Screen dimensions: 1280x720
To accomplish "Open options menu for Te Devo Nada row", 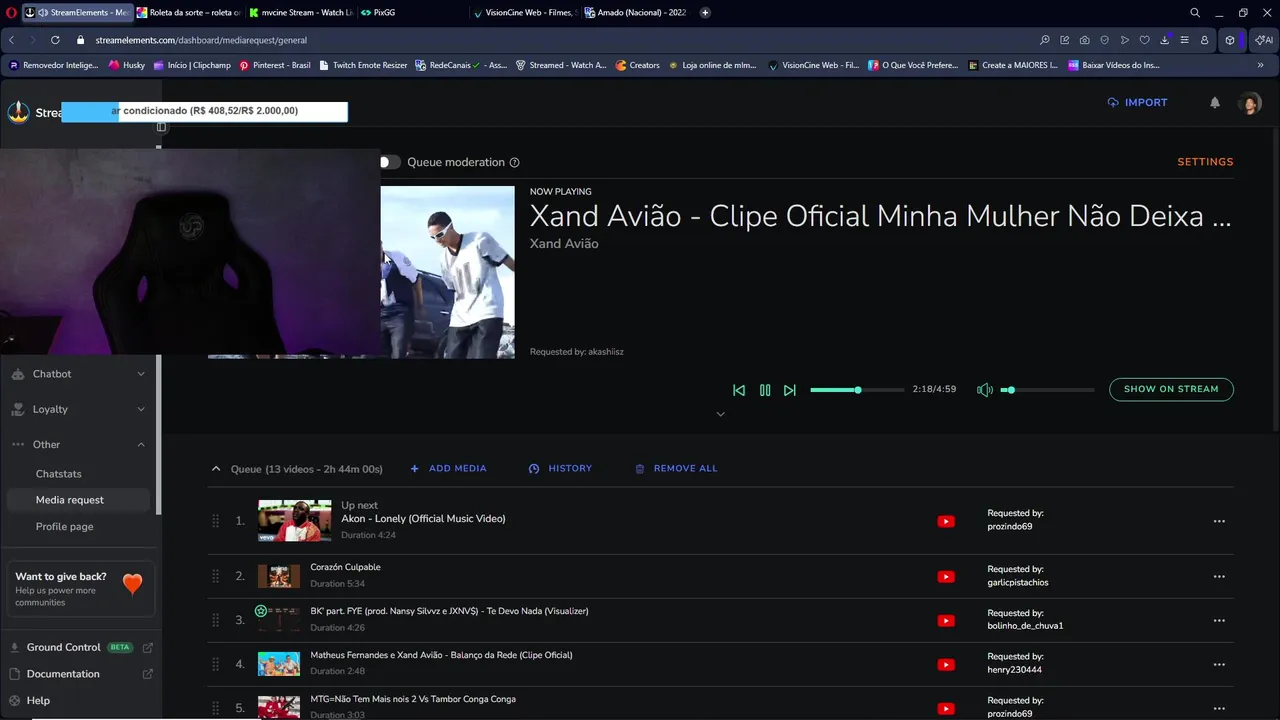I will tap(1219, 620).
